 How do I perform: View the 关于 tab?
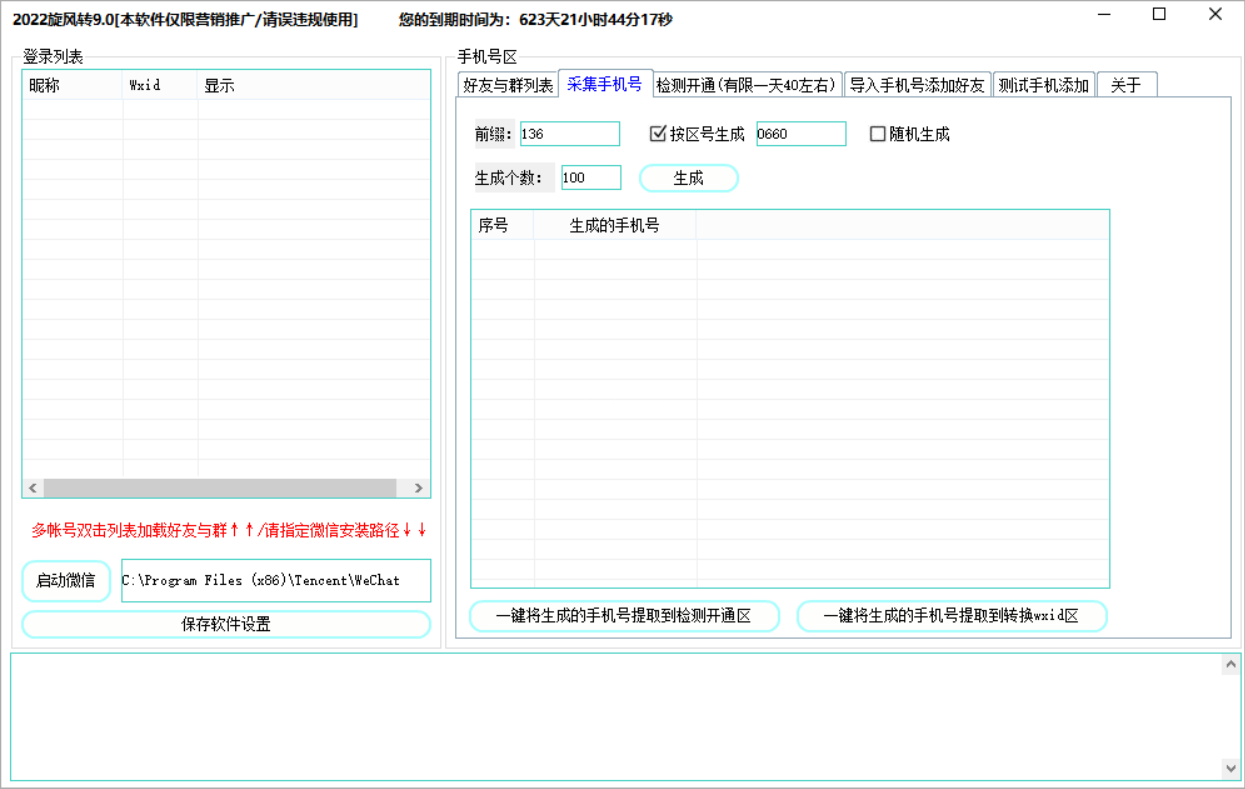point(1126,84)
